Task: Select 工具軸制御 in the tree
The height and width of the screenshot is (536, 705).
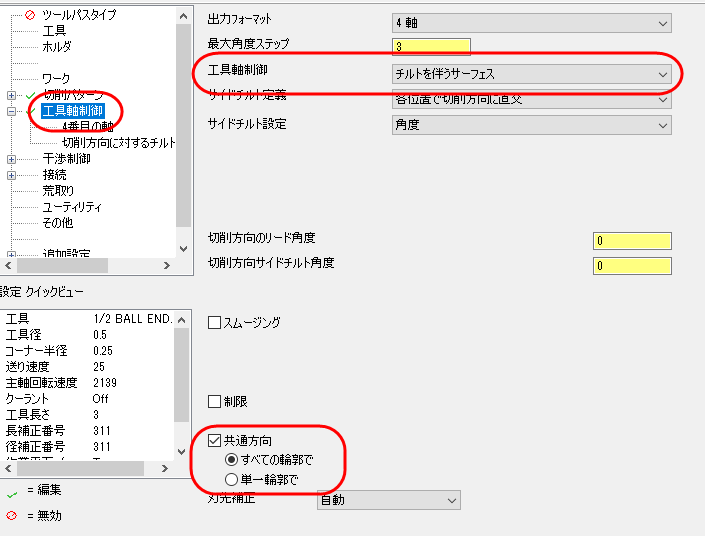Action: (x=73, y=111)
